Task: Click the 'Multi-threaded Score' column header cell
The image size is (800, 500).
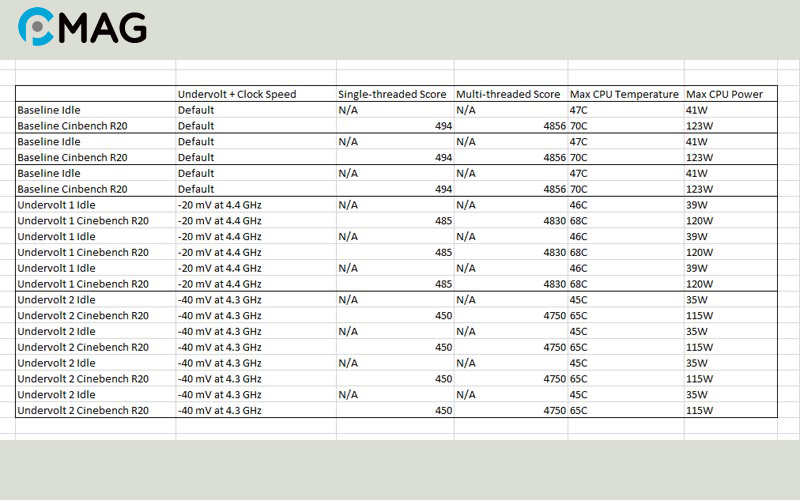Action: click(508, 94)
